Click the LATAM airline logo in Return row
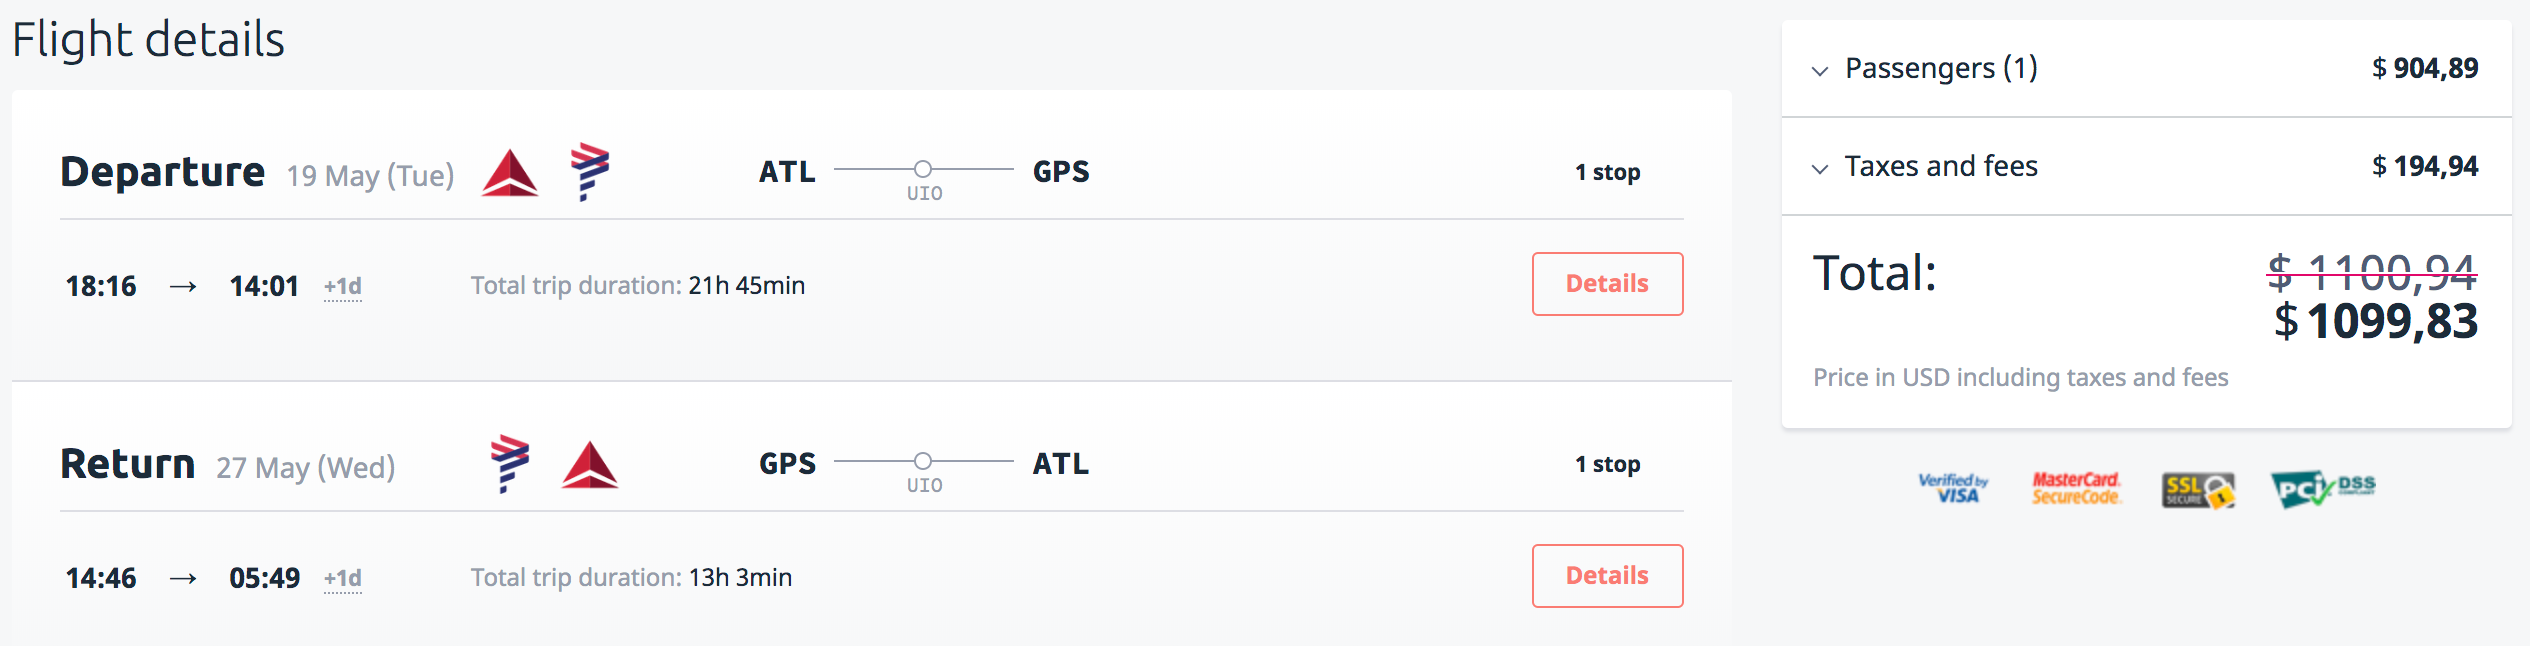Image resolution: width=2530 pixels, height=646 pixels. pyautogui.click(x=510, y=463)
